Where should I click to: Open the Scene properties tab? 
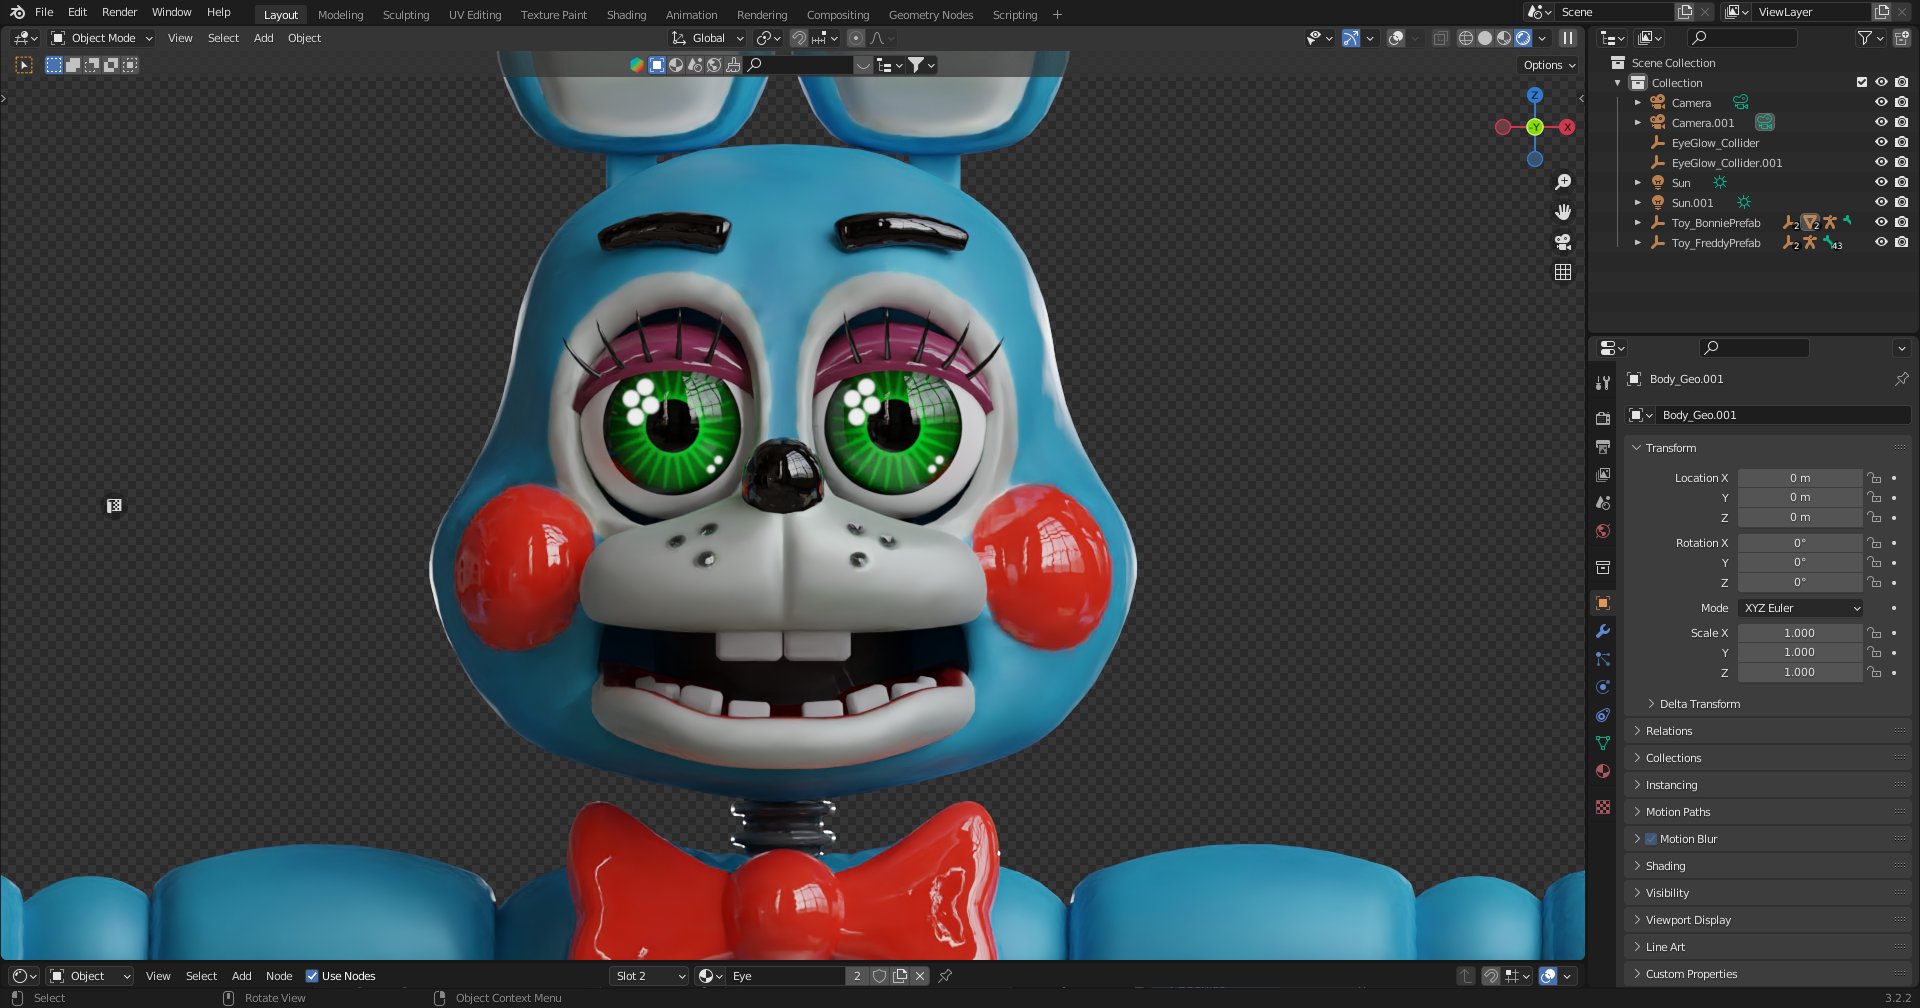[1603, 503]
